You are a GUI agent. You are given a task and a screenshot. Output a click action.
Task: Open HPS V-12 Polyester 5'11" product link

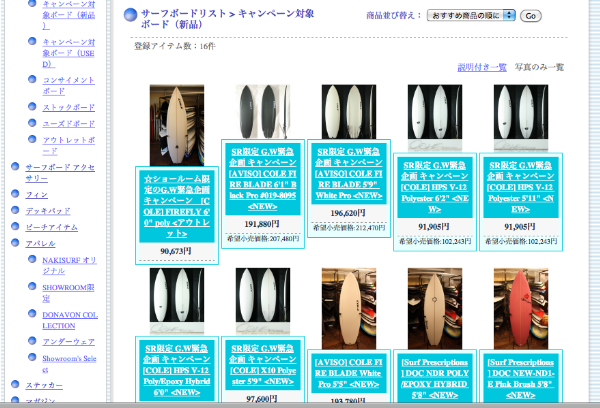(521, 187)
